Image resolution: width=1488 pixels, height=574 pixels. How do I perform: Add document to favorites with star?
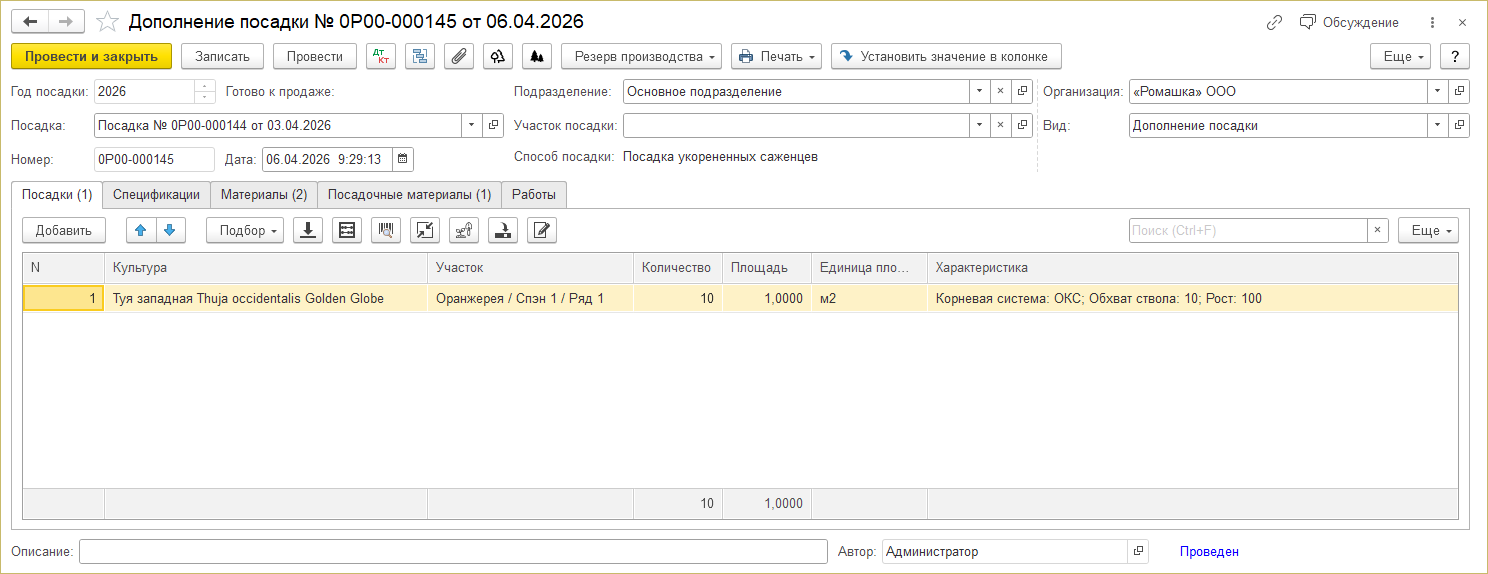click(x=107, y=22)
